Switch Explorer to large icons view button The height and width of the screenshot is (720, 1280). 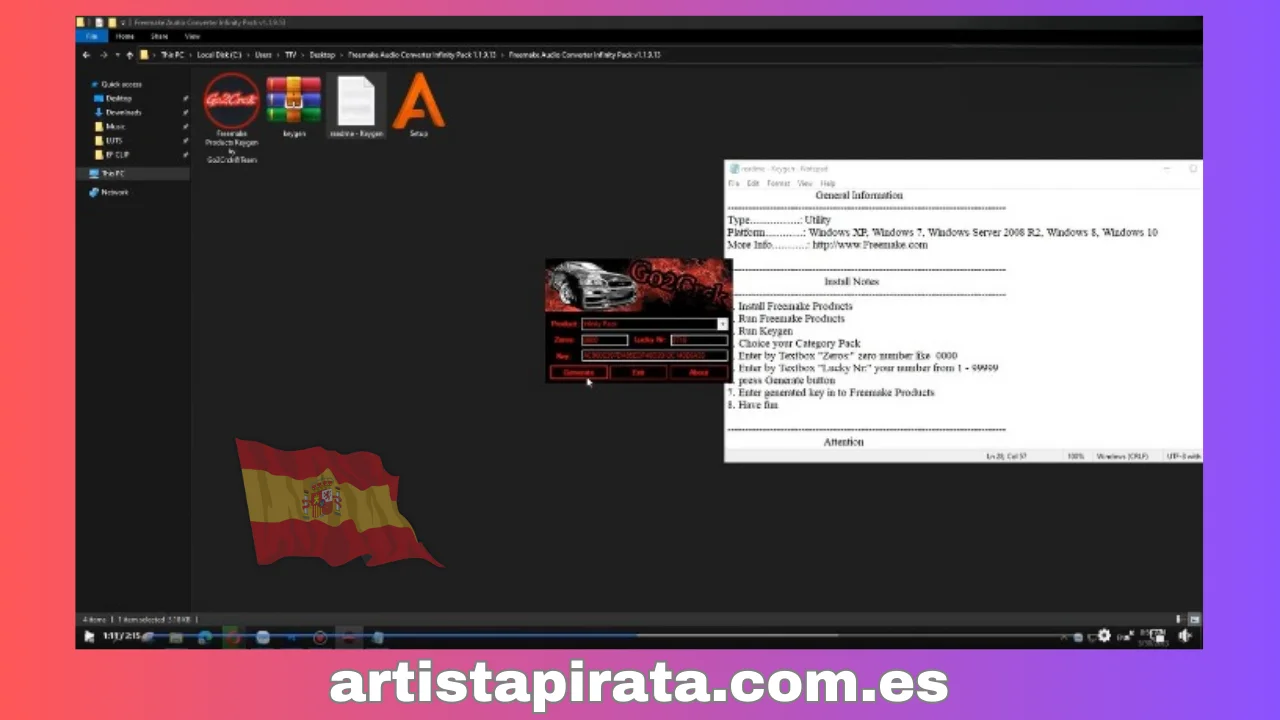pos(1194,620)
